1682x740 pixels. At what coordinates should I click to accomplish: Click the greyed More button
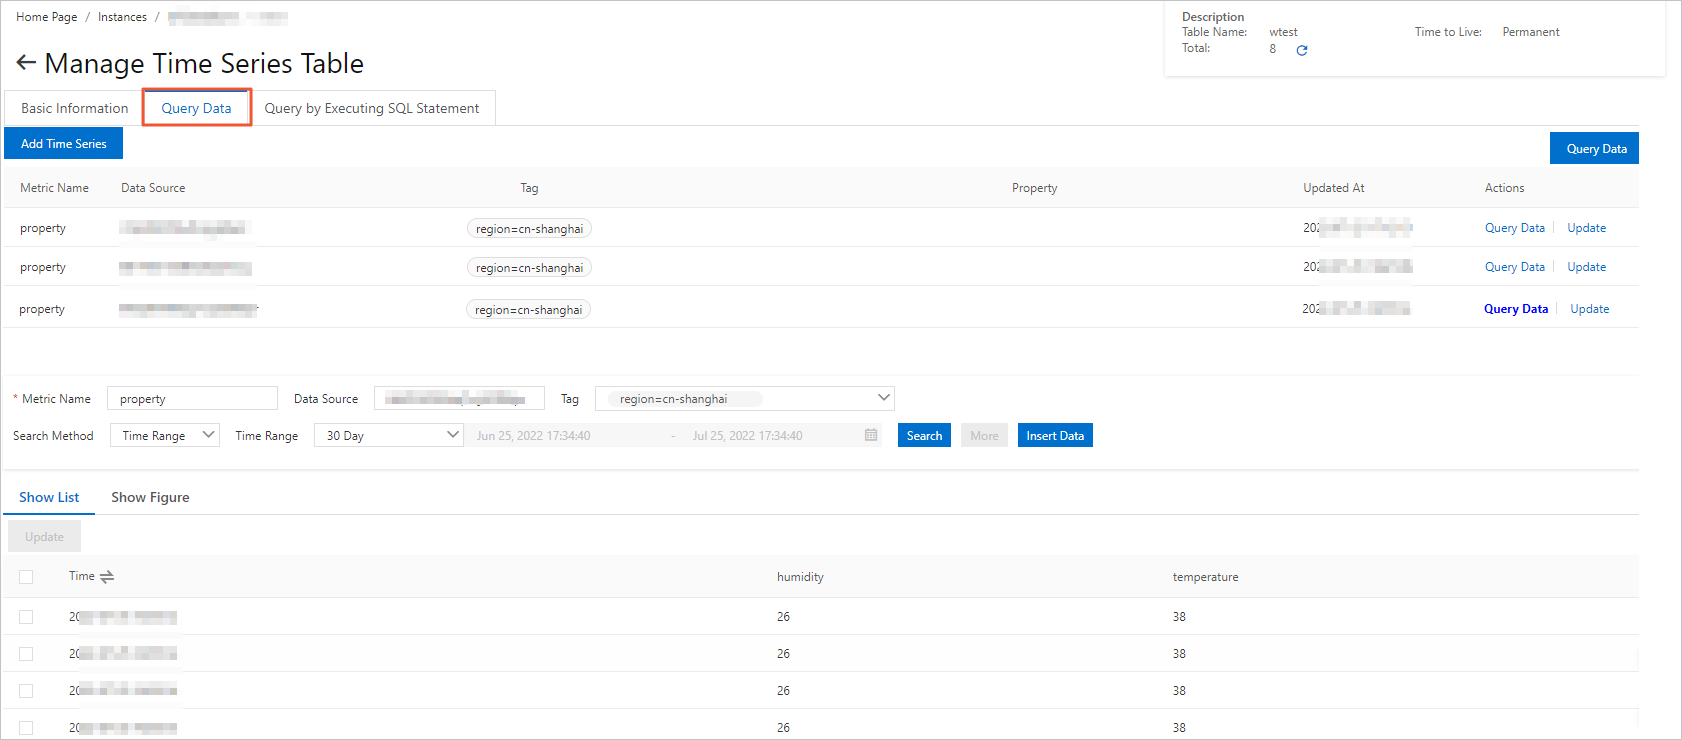(984, 435)
